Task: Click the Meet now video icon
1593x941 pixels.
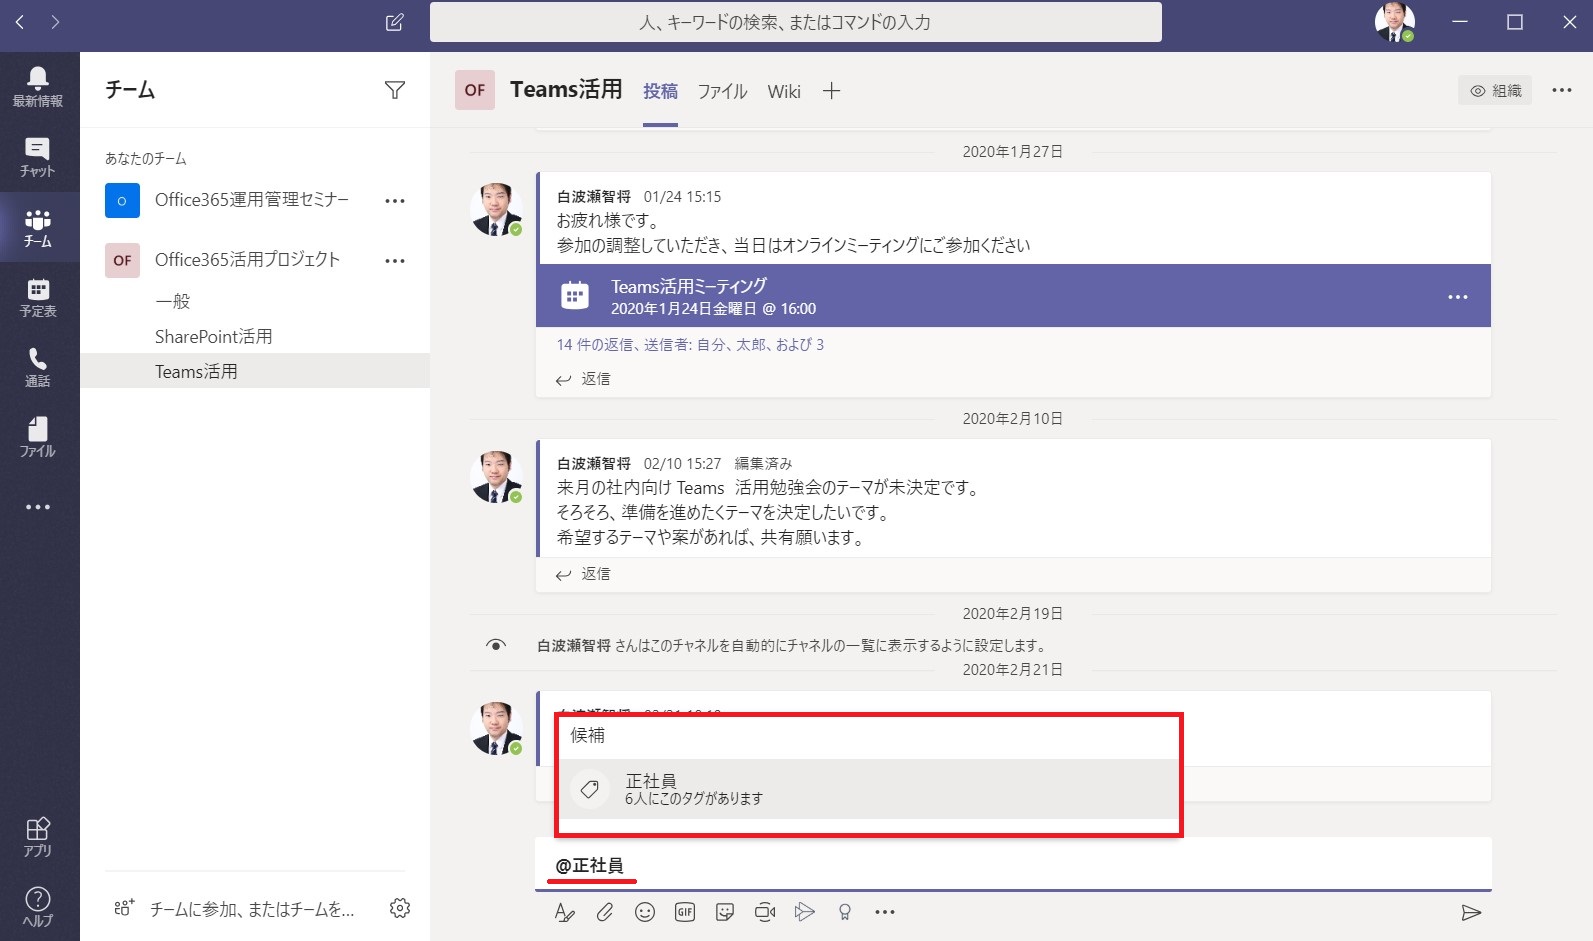Action: click(765, 912)
